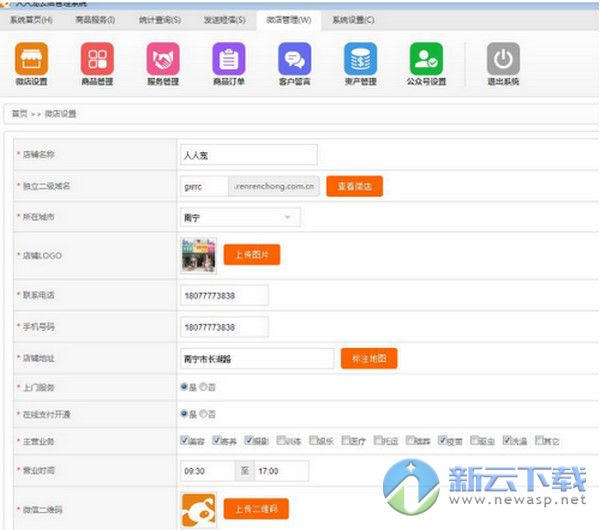Click the 标注地图 map button
Viewport: 600px width, 530px height.
click(x=369, y=359)
